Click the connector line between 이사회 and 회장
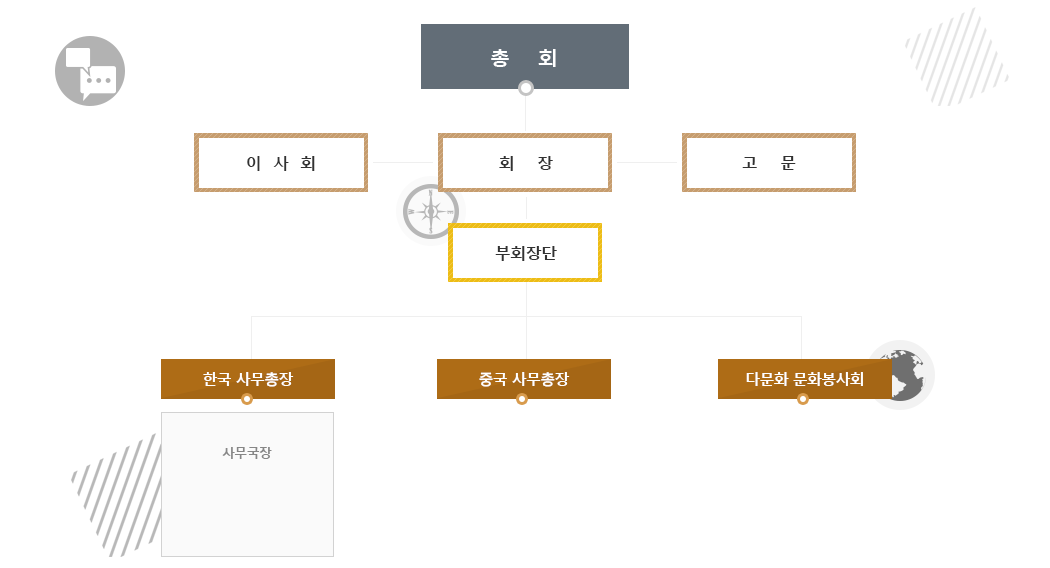Image resolution: width=1050 pixels, height=568 pixels. pos(403,162)
